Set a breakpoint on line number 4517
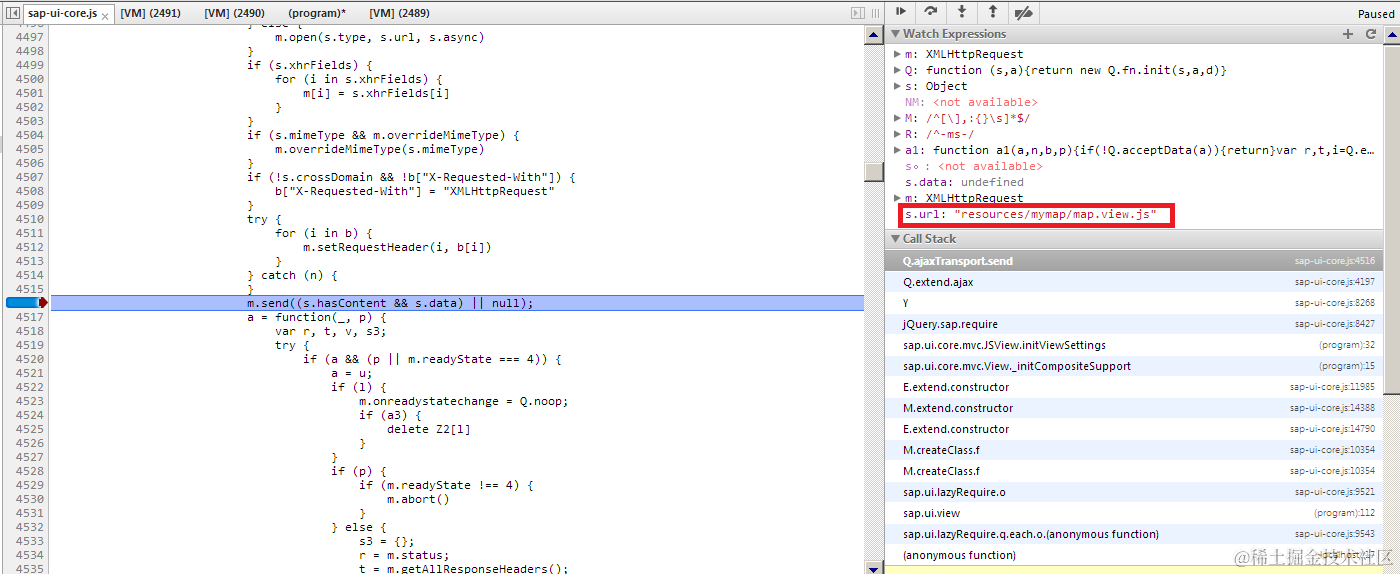Image resolution: width=1400 pixels, height=574 pixels. pyautogui.click(x=29, y=317)
